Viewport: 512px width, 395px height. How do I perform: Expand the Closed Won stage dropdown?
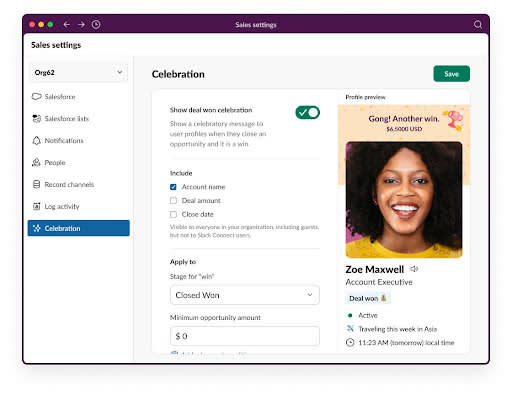245,295
